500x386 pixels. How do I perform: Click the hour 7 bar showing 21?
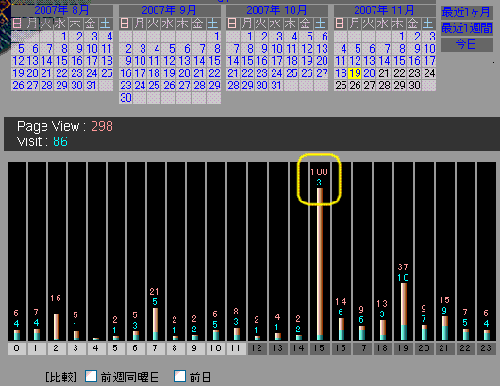tap(155, 324)
